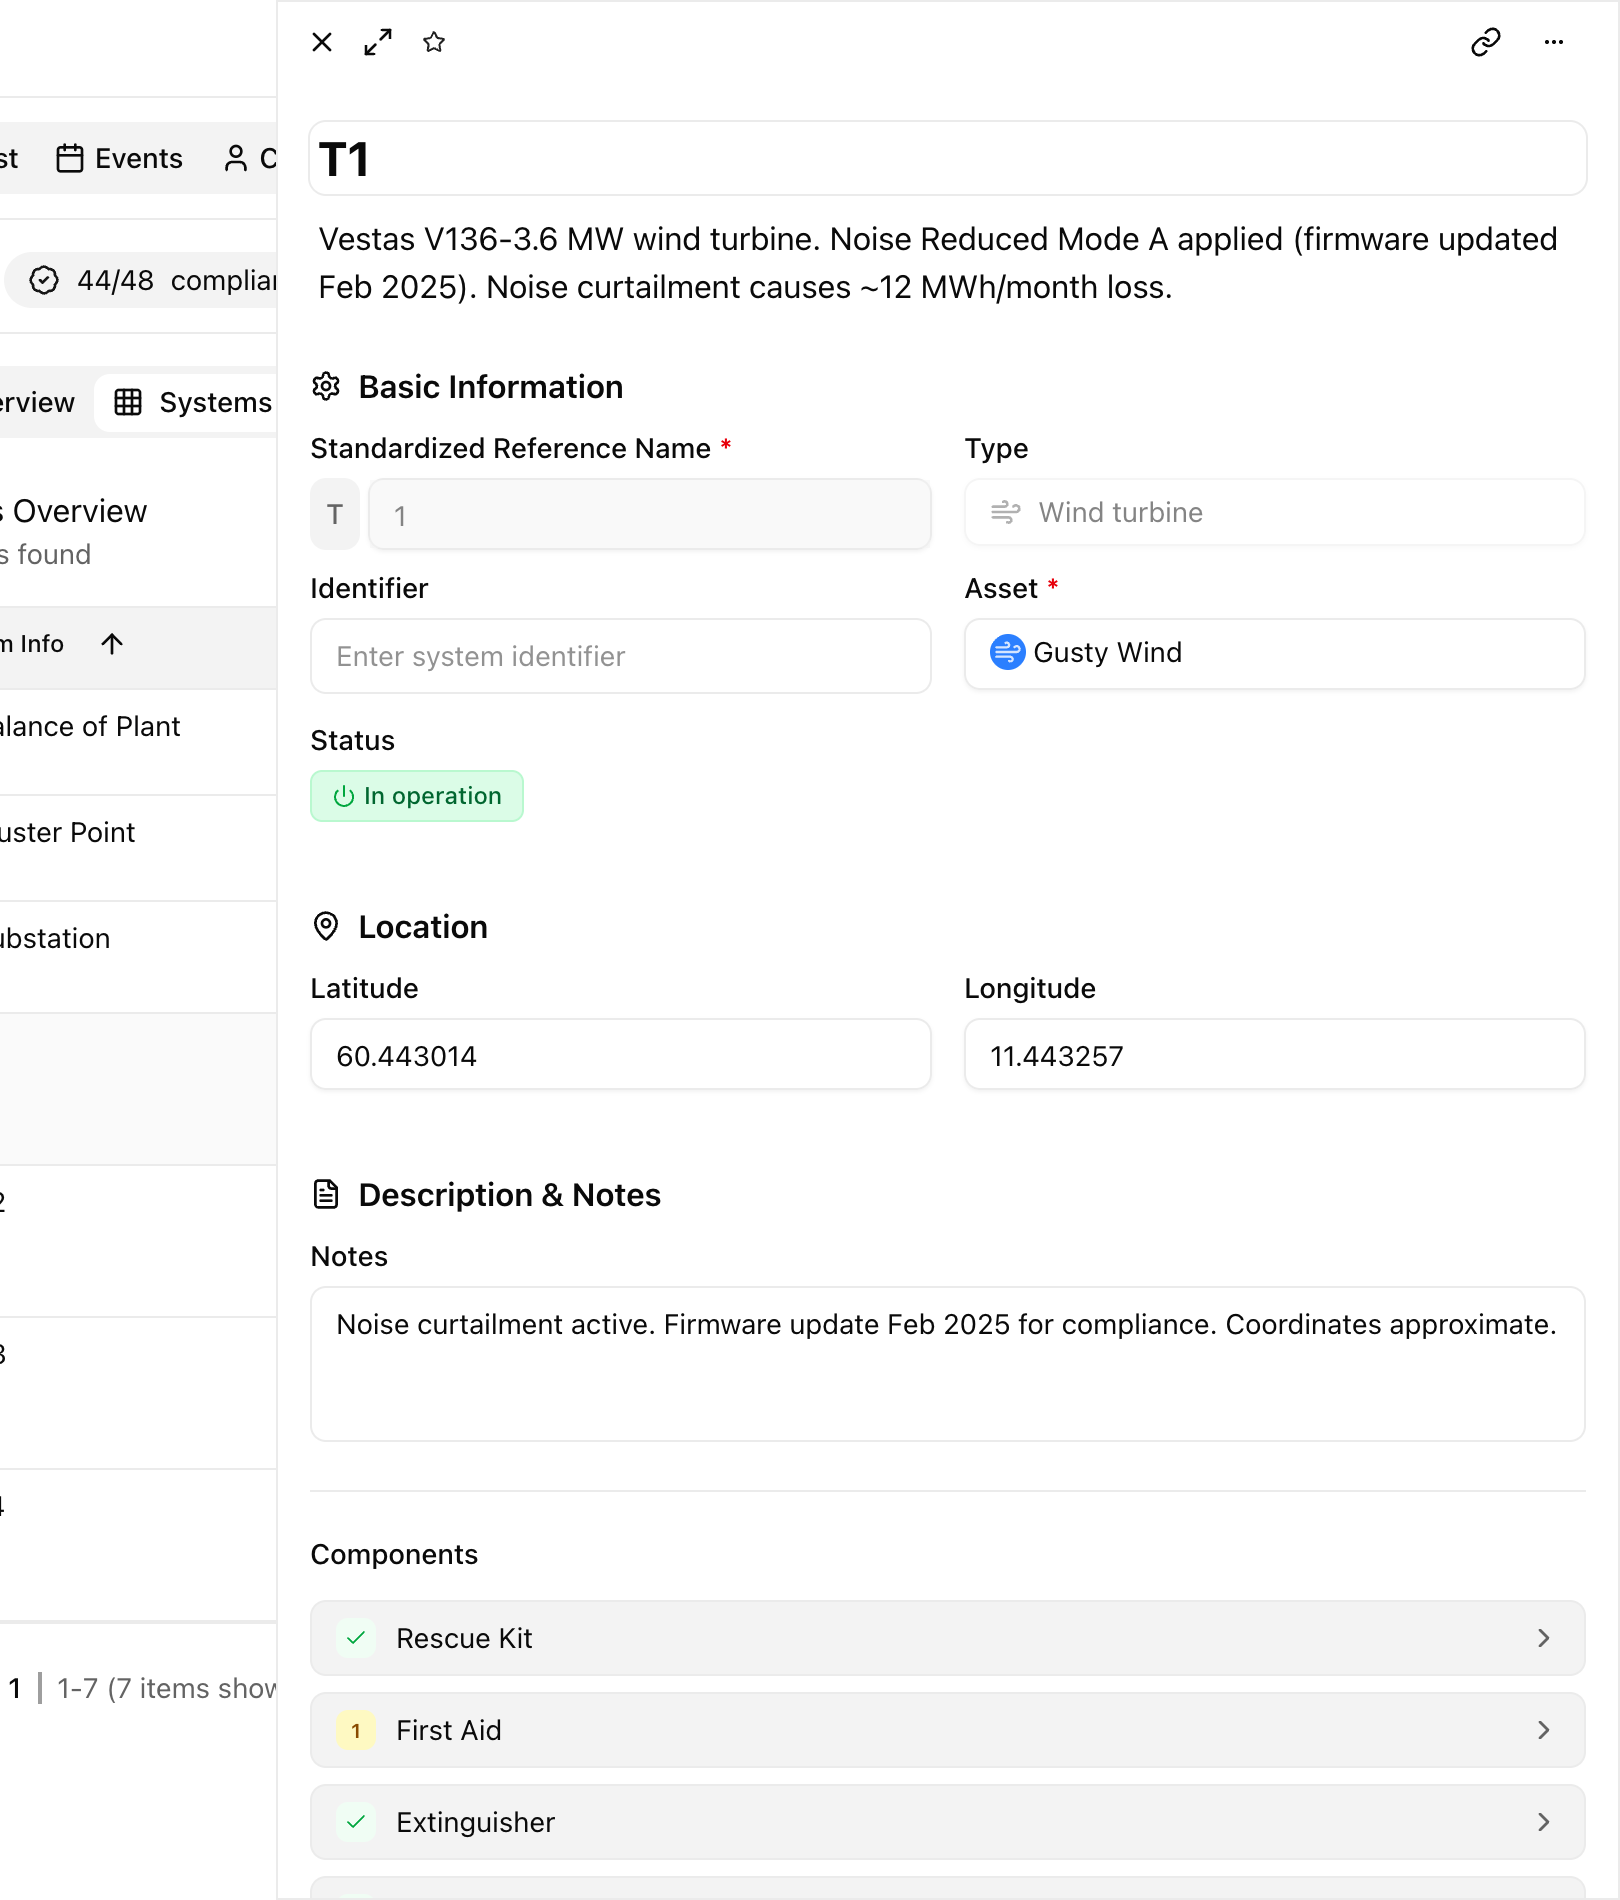Expand the Rescue Kit component
The image size is (1620, 1900).
947,1638
